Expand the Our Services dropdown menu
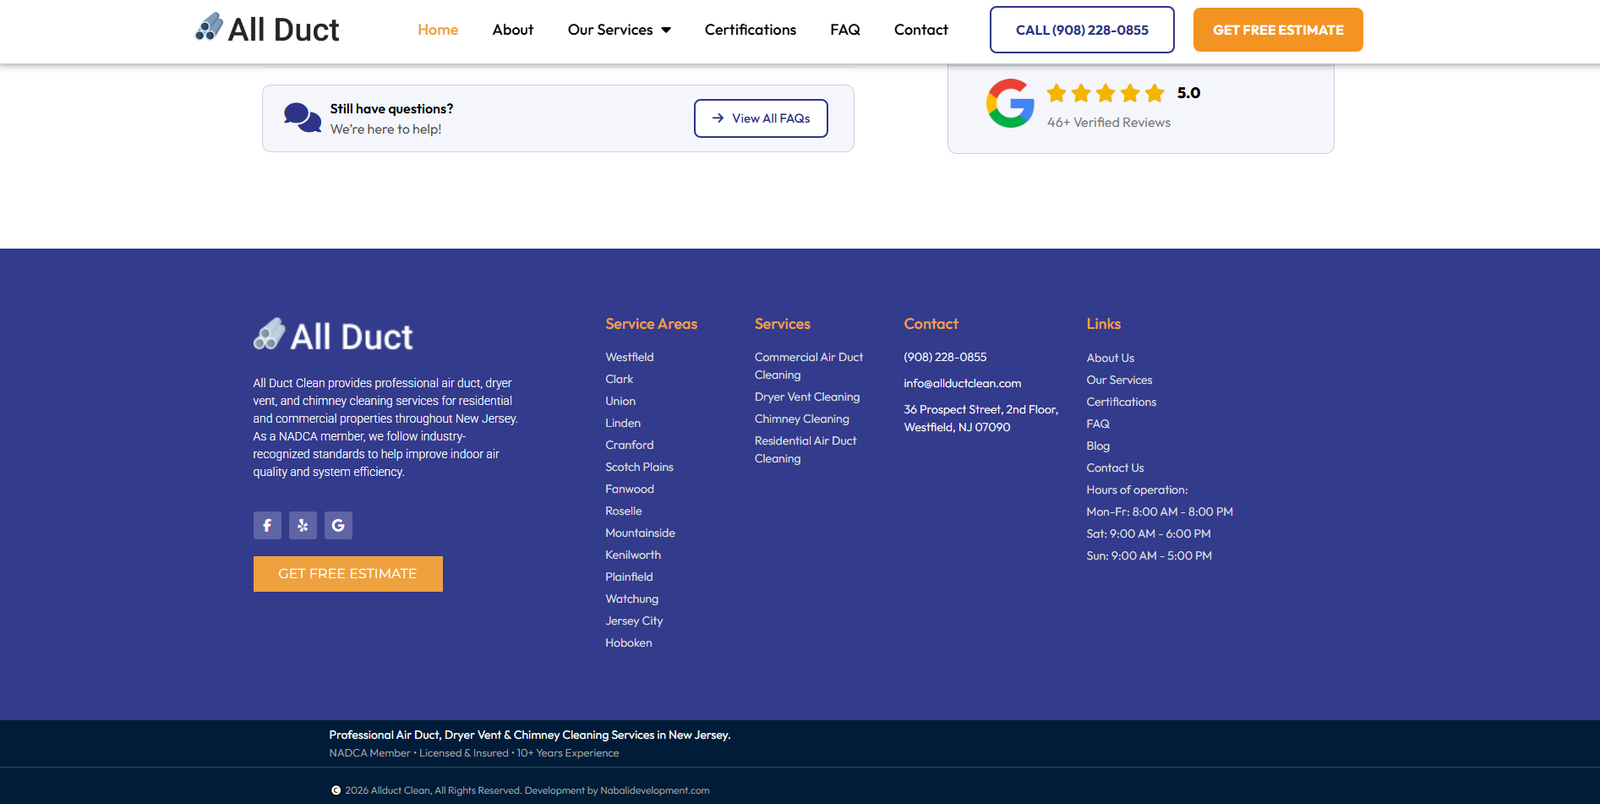The height and width of the screenshot is (804, 1600). coord(619,30)
